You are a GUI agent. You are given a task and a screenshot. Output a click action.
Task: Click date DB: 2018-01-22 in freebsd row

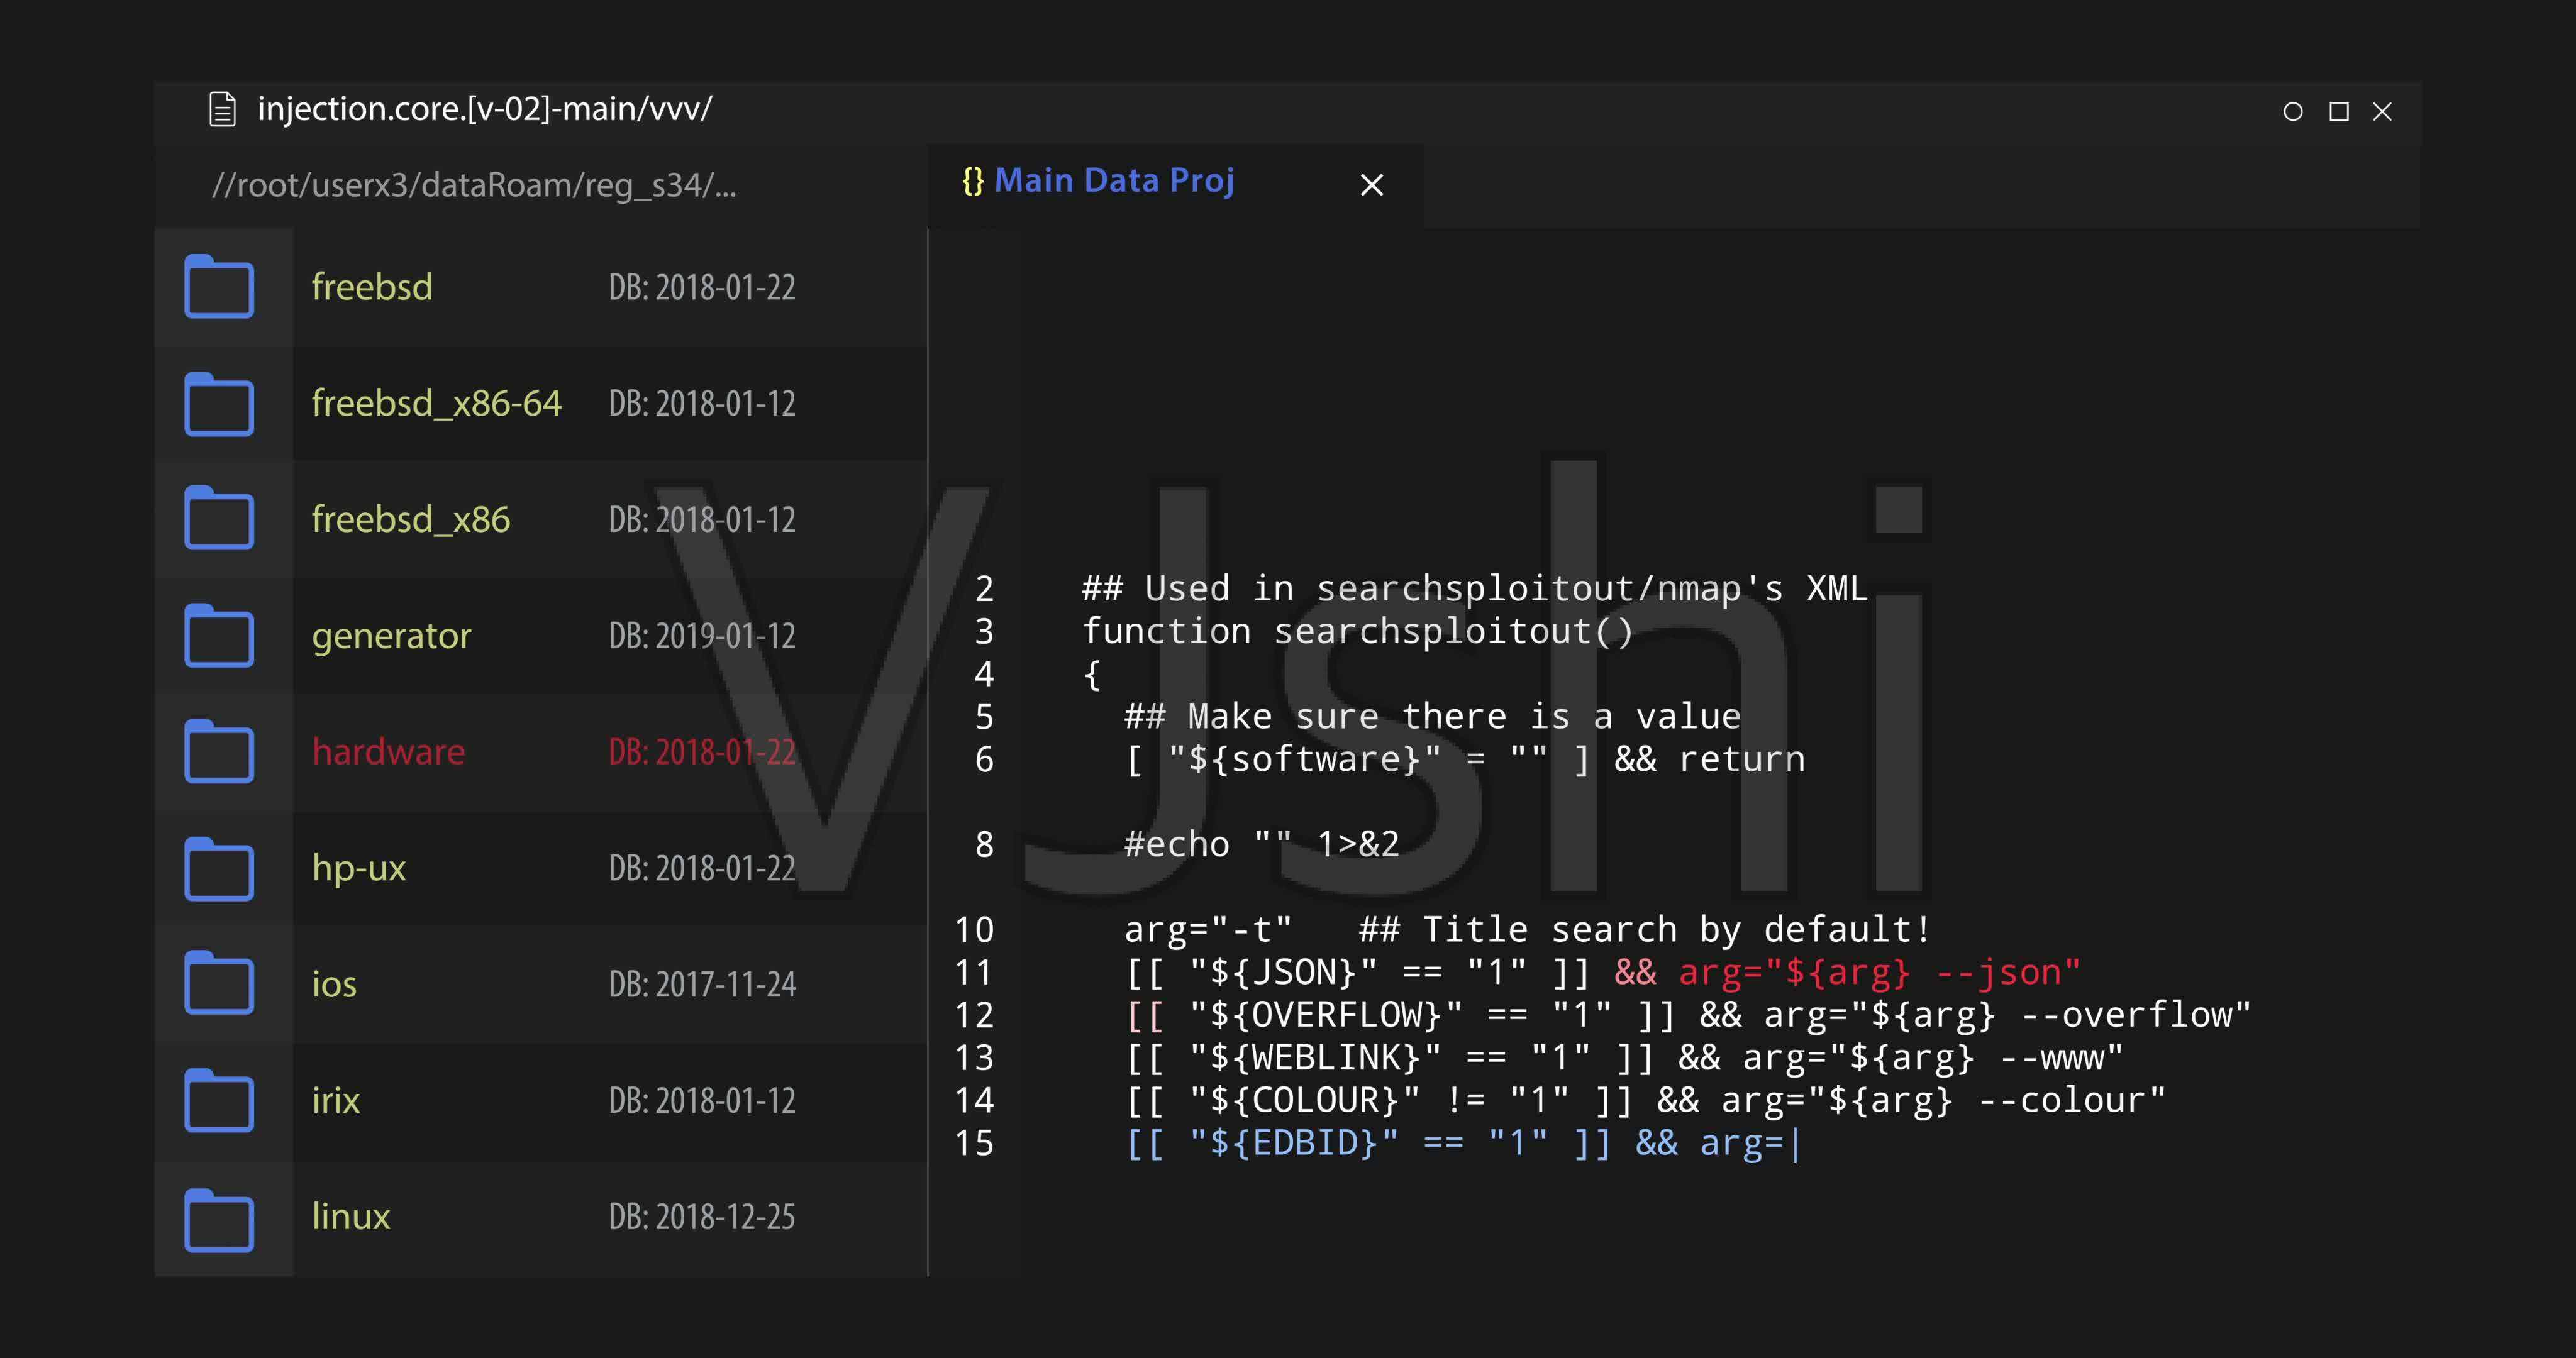click(702, 288)
